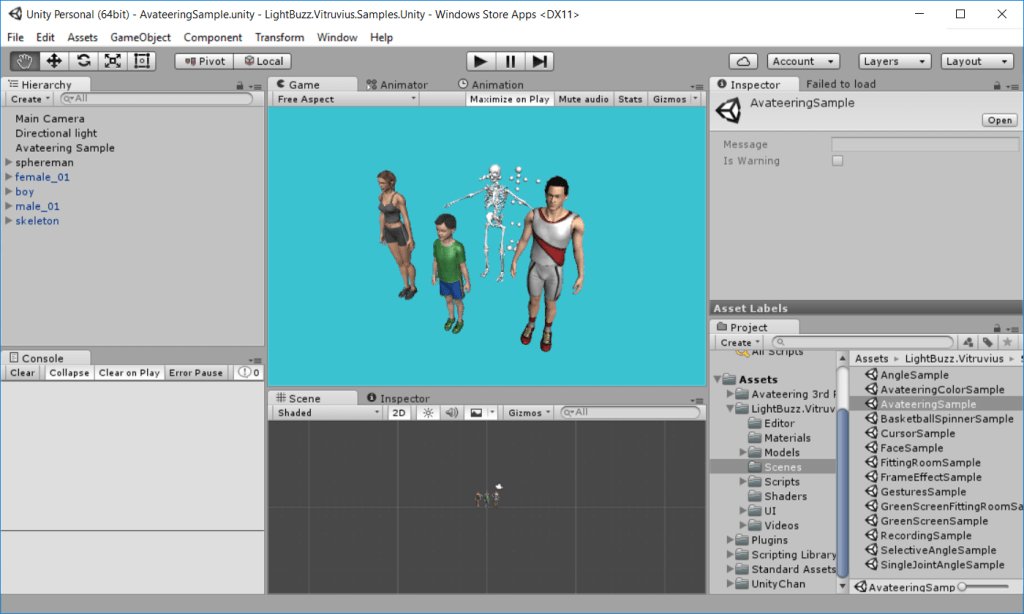Click the Step frame button
1024x614 pixels.
[539, 61]
